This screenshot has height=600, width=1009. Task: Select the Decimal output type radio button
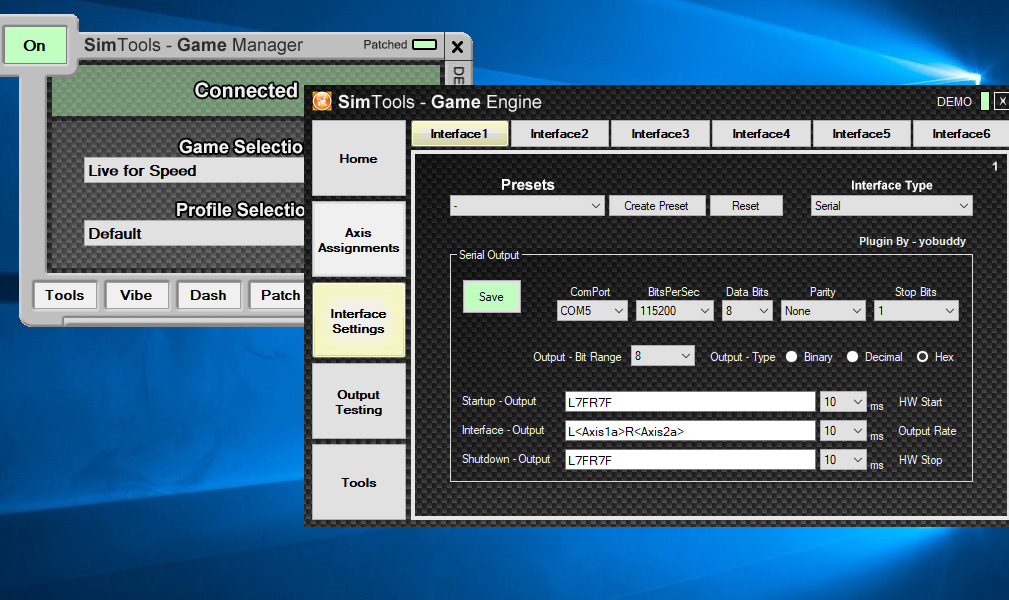(852, 357)
